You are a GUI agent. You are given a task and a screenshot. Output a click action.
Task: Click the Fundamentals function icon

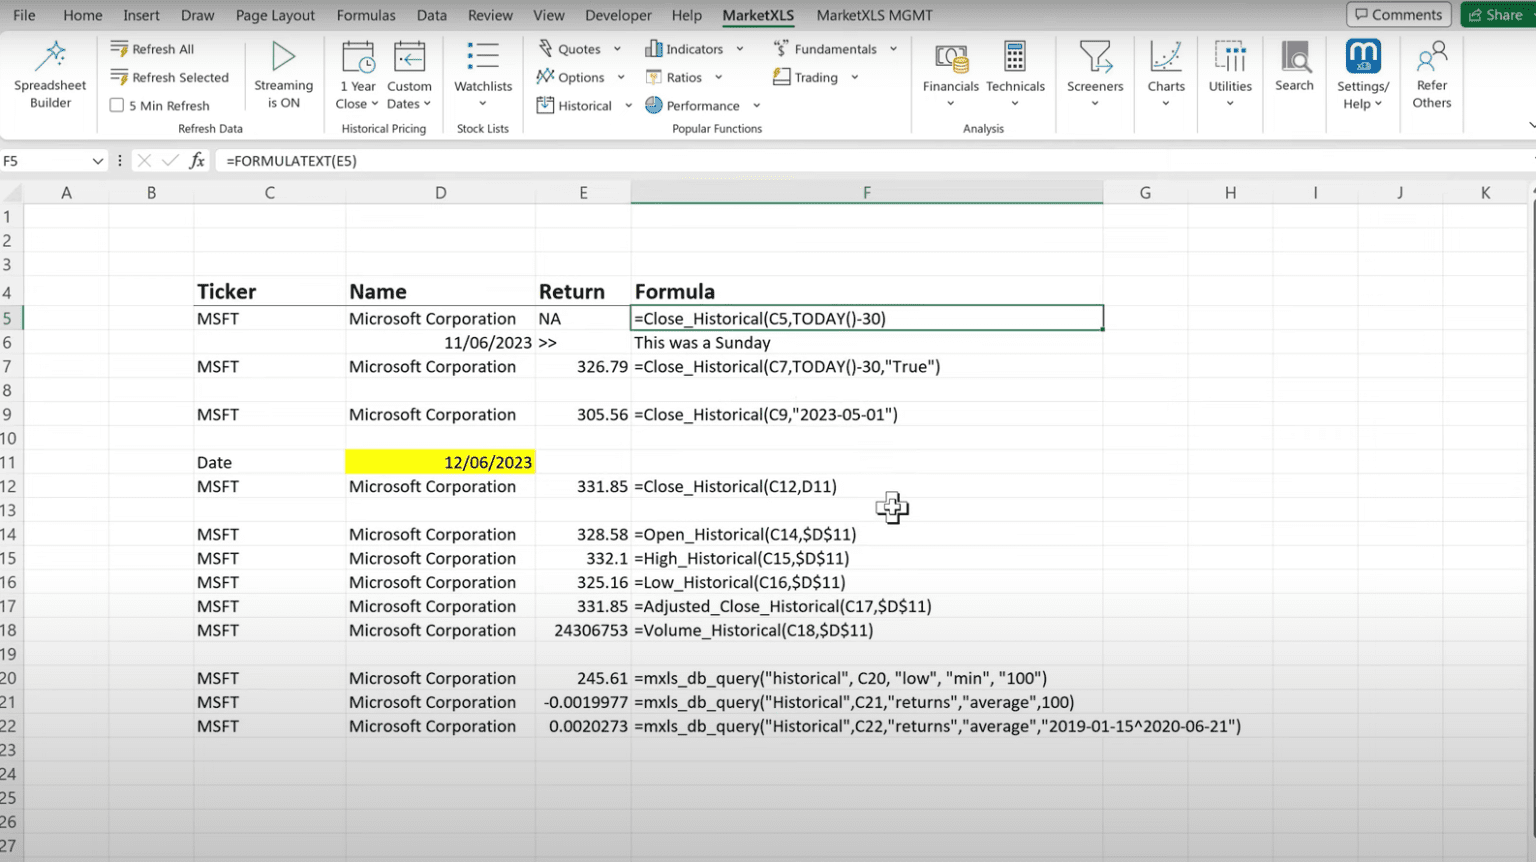(x=781, y=48)
